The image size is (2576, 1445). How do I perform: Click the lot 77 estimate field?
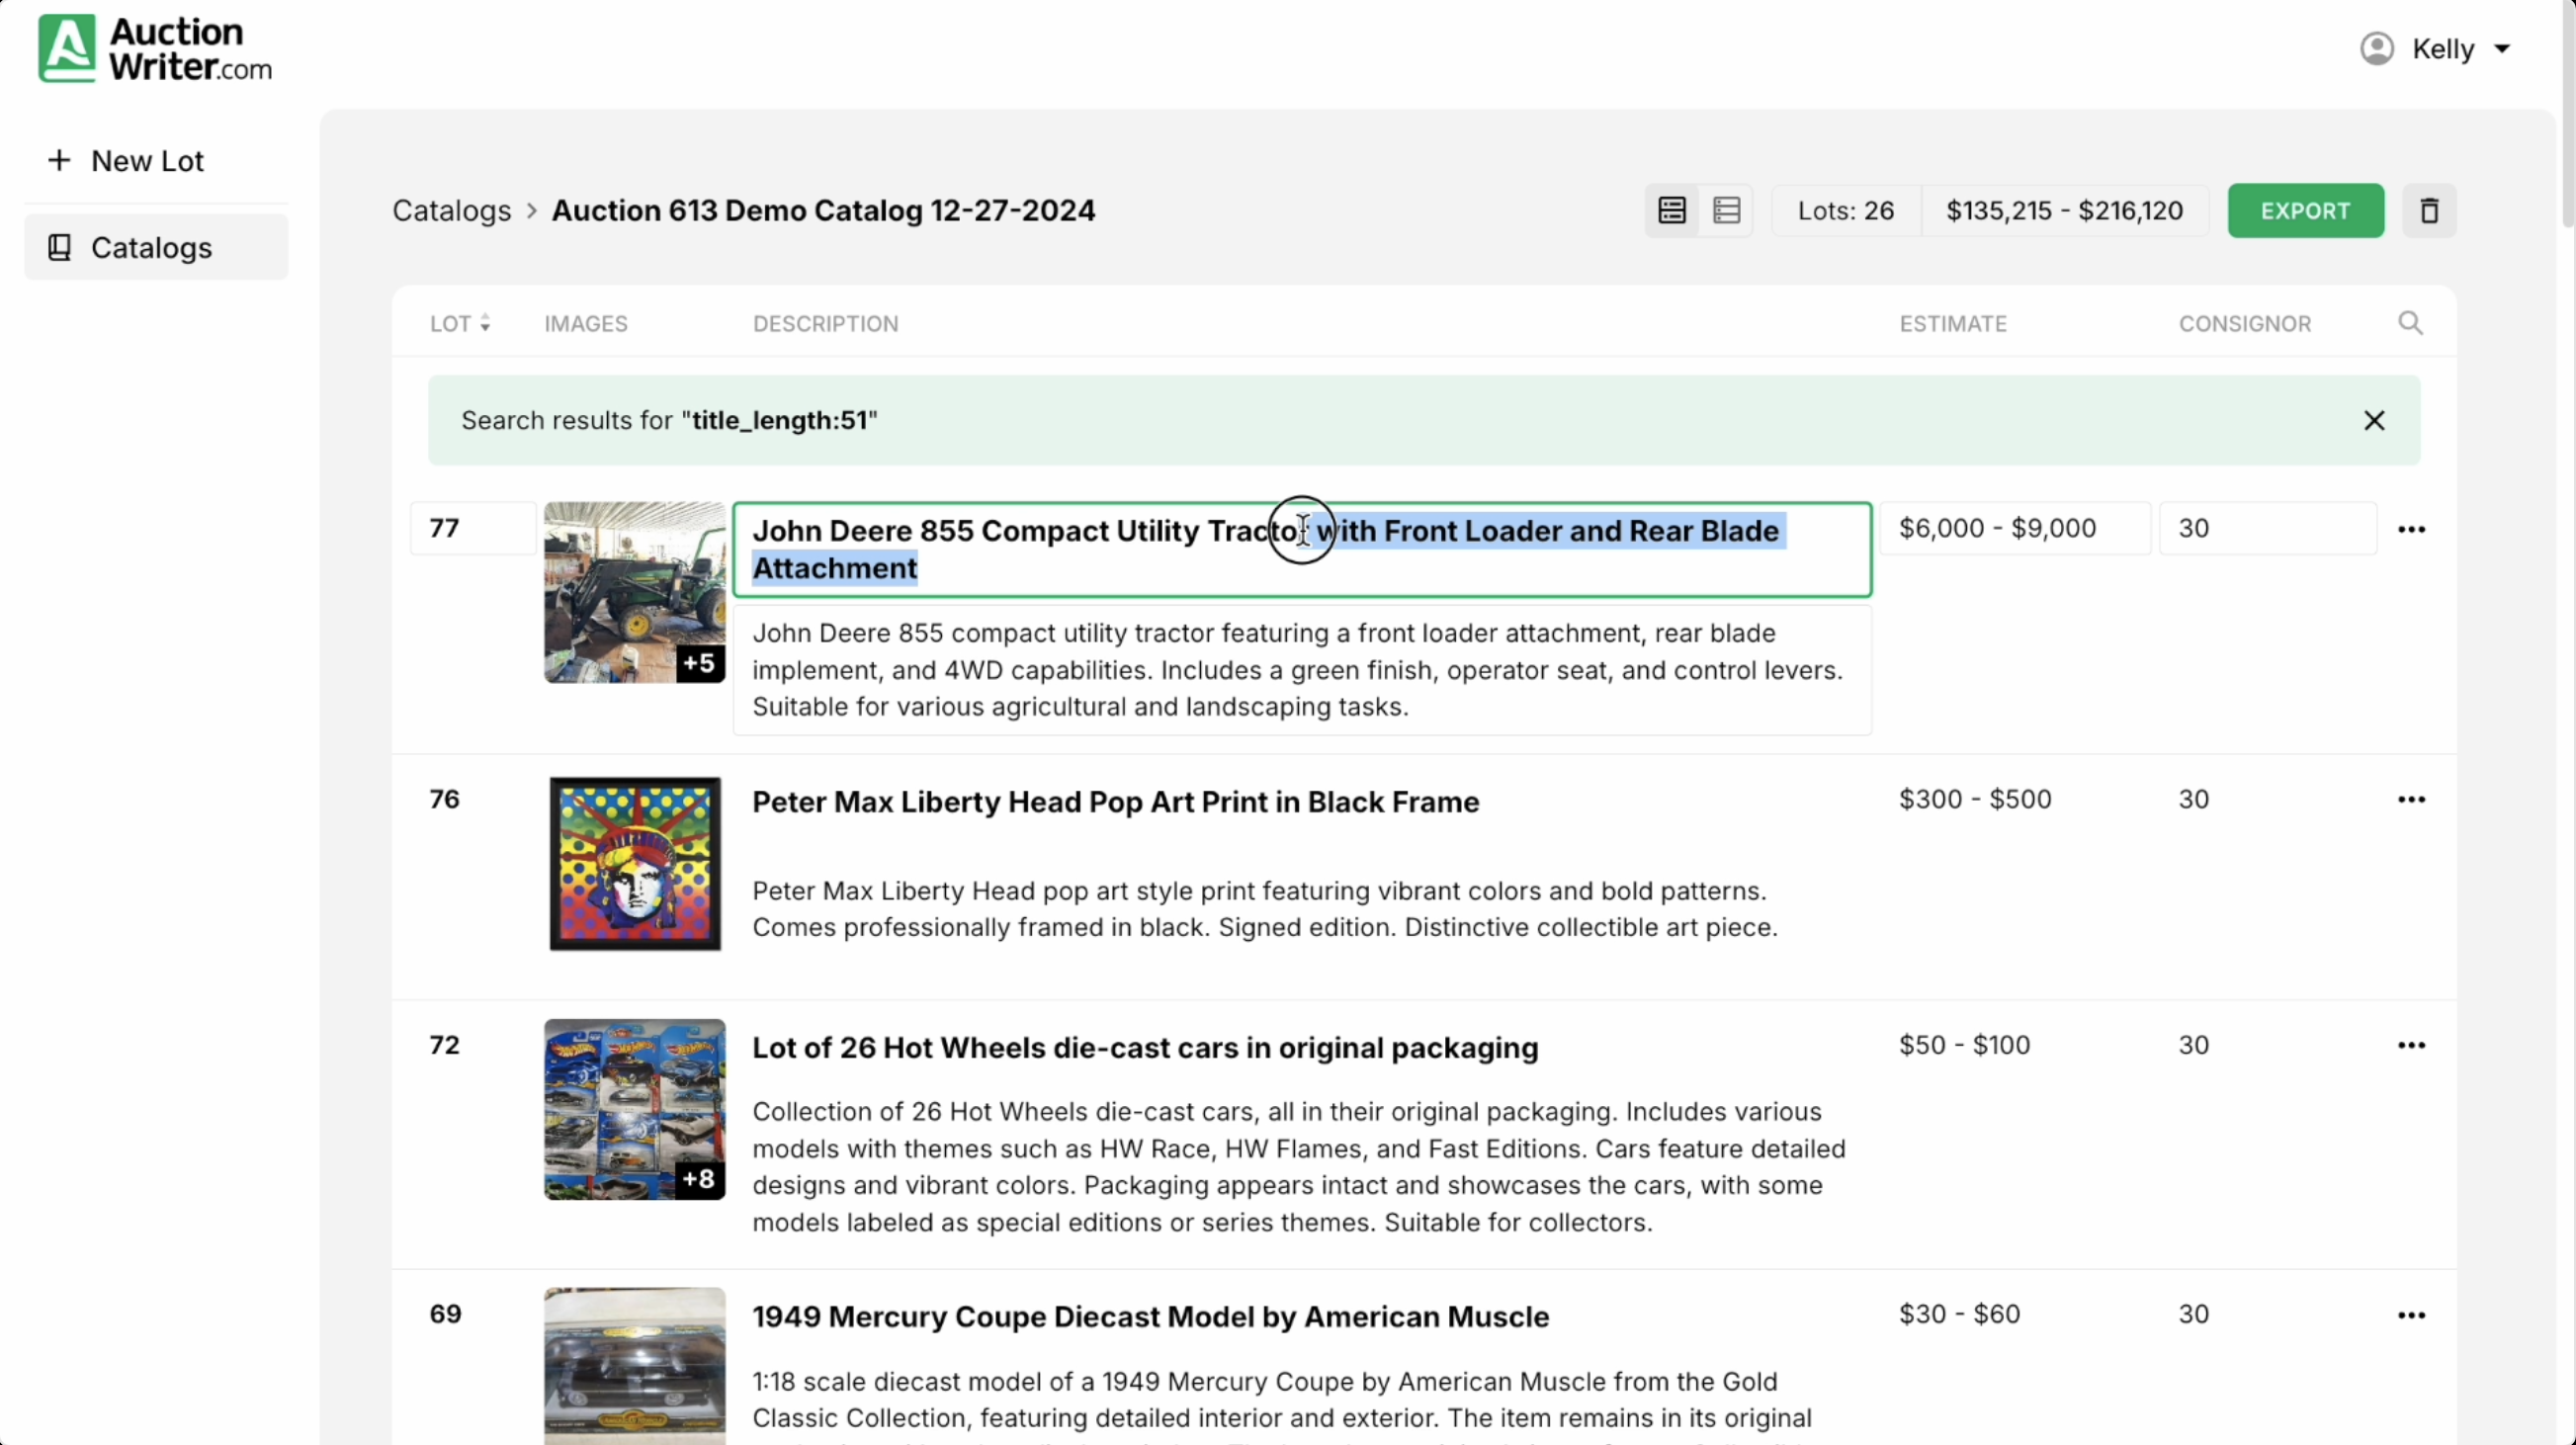(x=2013, y=529)
